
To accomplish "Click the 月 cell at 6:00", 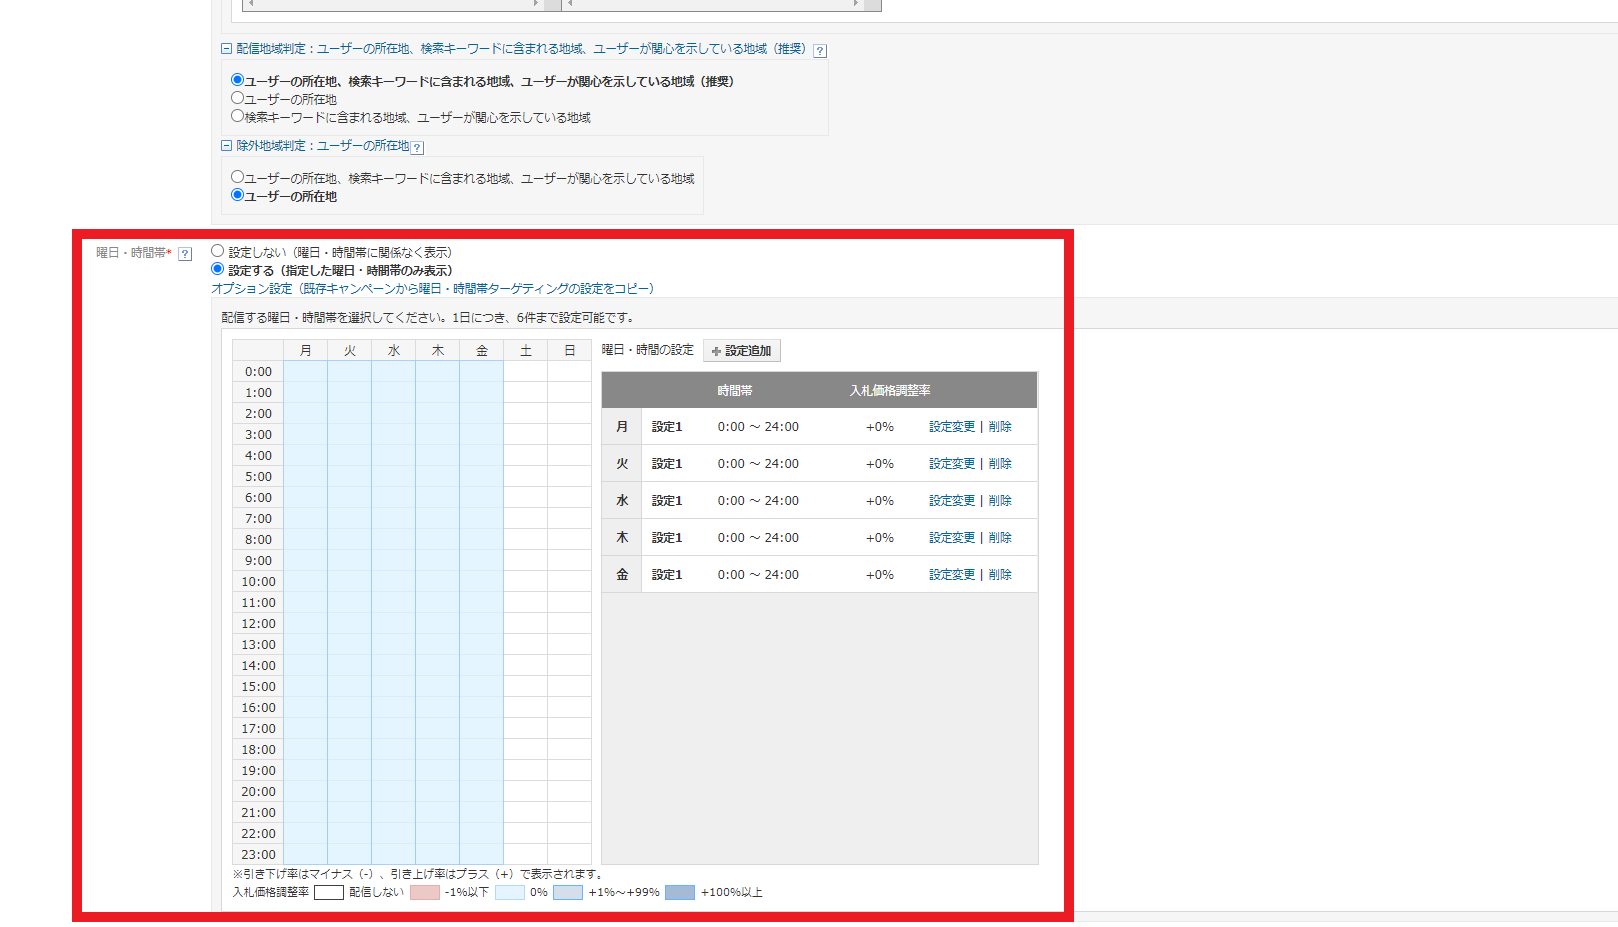I will 306,497.
